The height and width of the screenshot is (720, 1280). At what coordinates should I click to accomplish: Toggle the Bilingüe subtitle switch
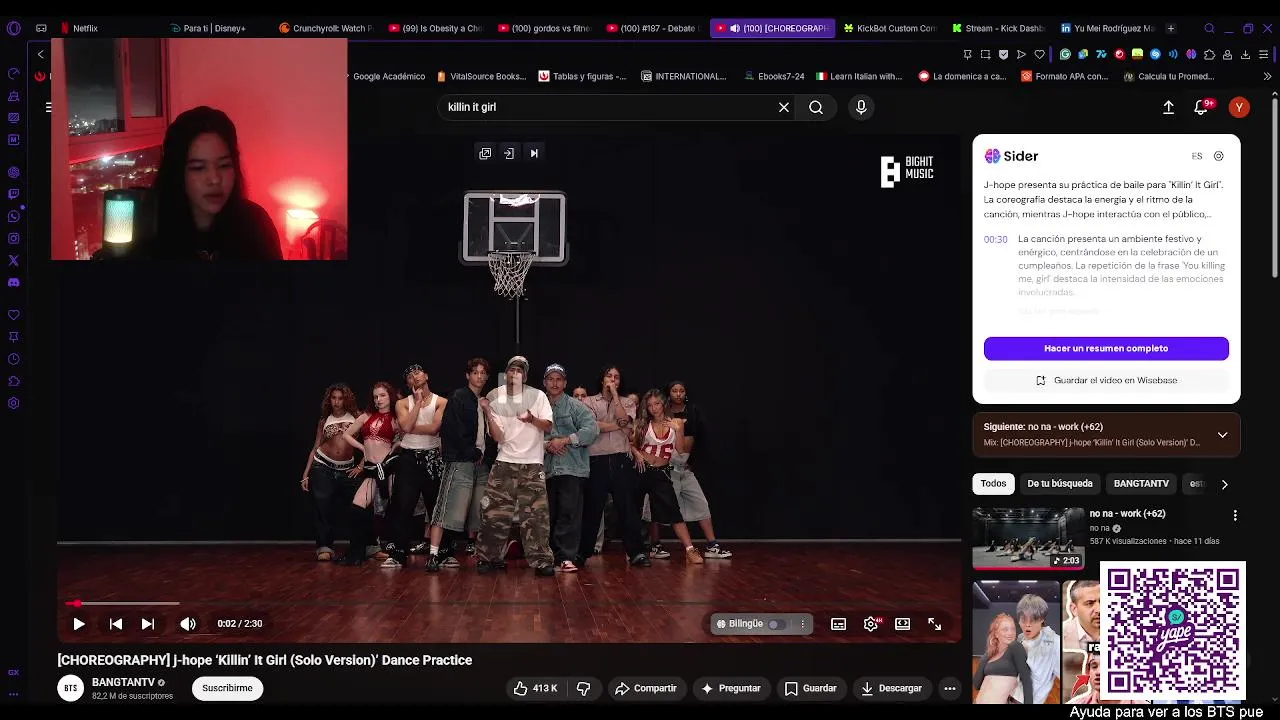777,624
